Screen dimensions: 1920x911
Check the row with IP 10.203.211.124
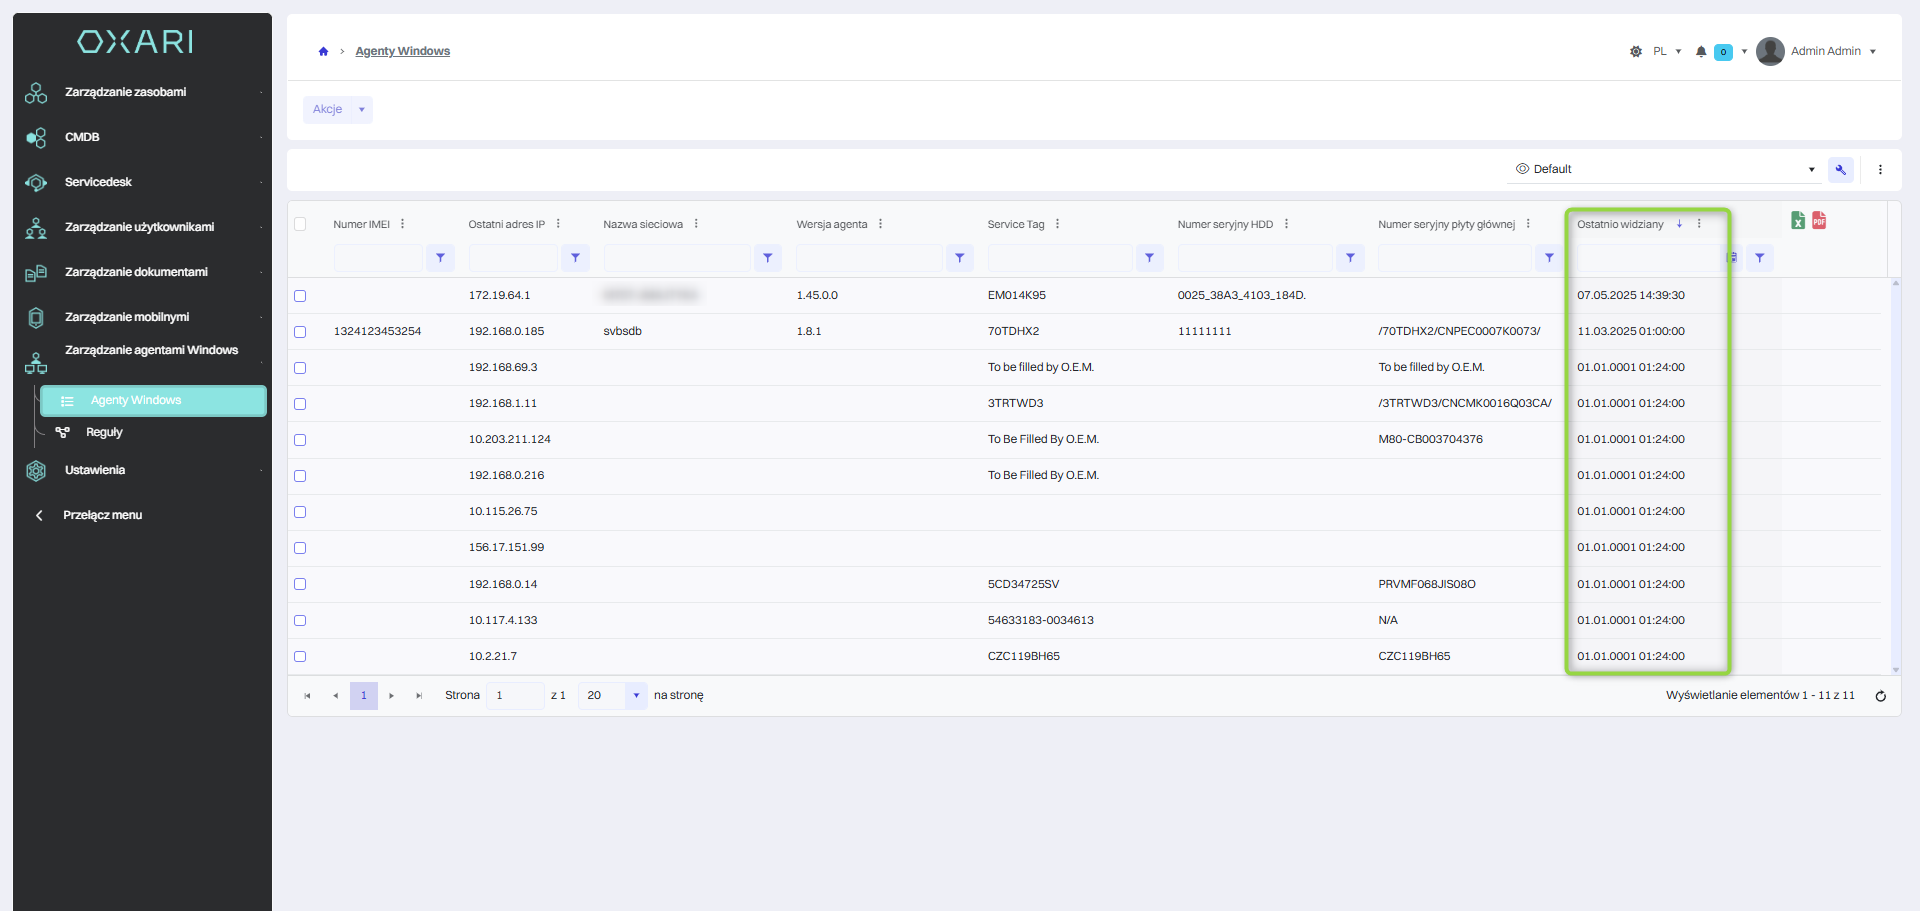tap(300, 440)
